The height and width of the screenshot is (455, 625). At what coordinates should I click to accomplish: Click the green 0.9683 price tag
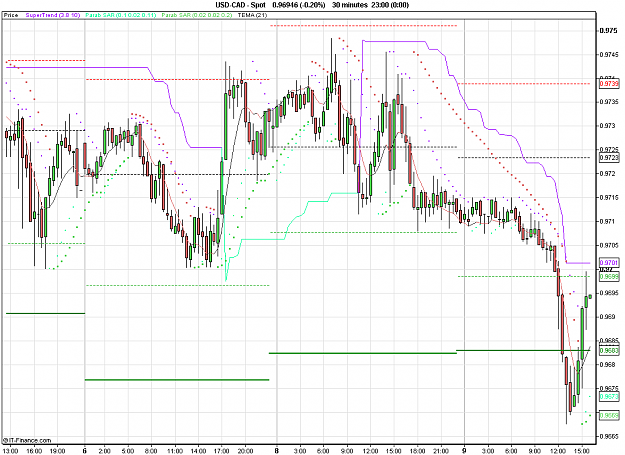pyautogui.click(x=609, y=350)
